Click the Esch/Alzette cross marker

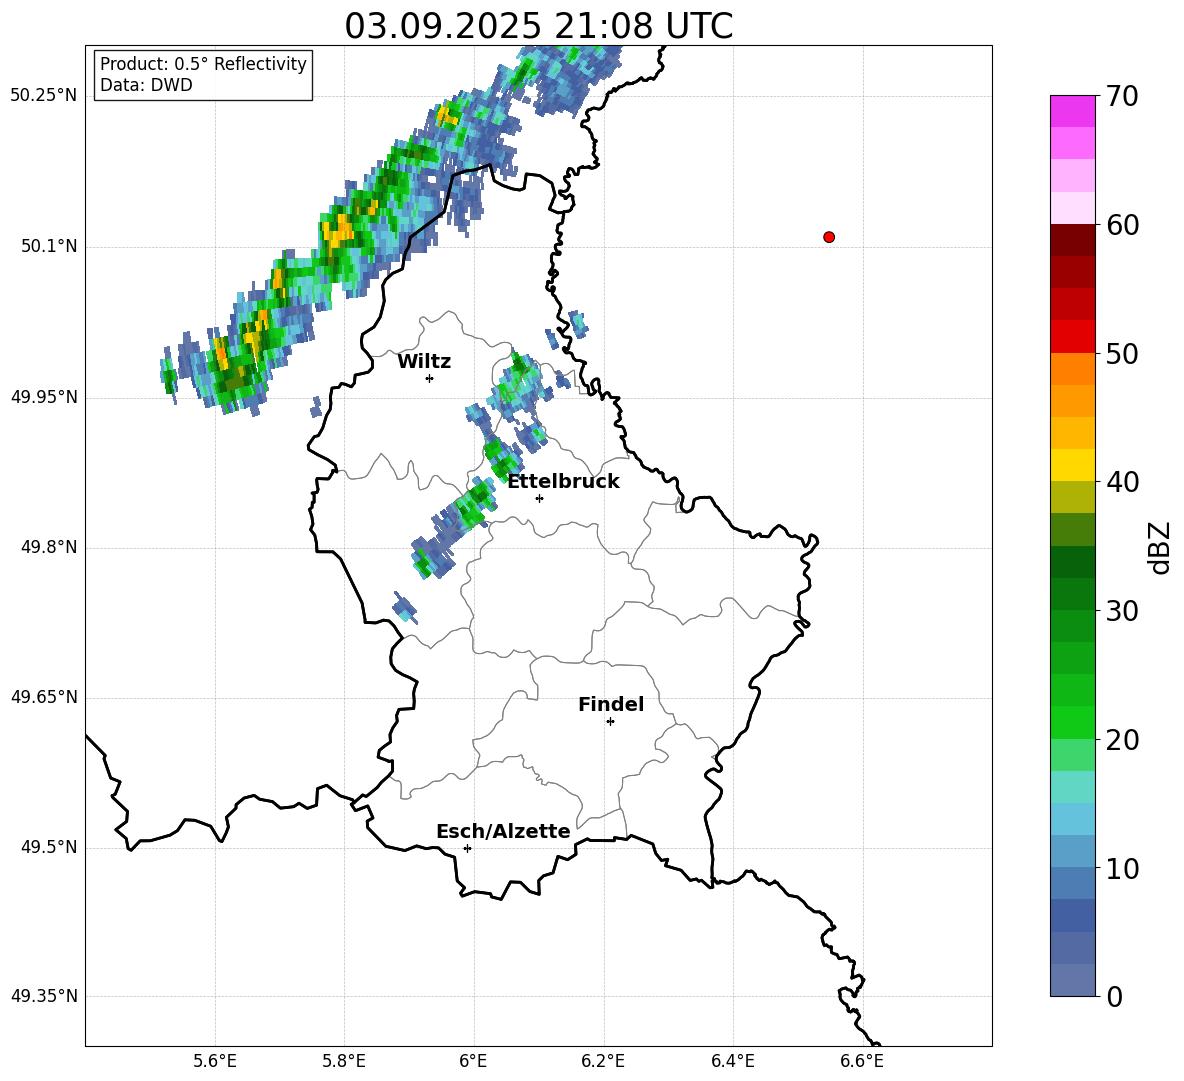coord(467,848)
